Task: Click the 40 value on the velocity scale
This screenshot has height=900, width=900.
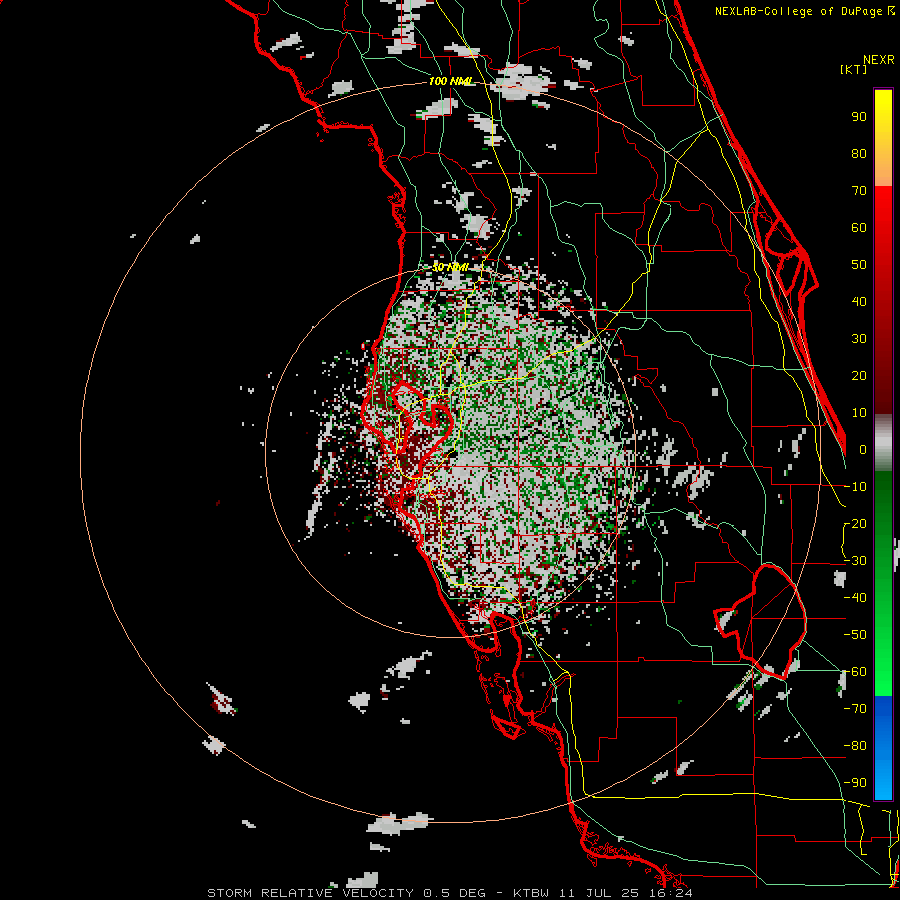Action: pyautogui.click(x=859, y=302)
